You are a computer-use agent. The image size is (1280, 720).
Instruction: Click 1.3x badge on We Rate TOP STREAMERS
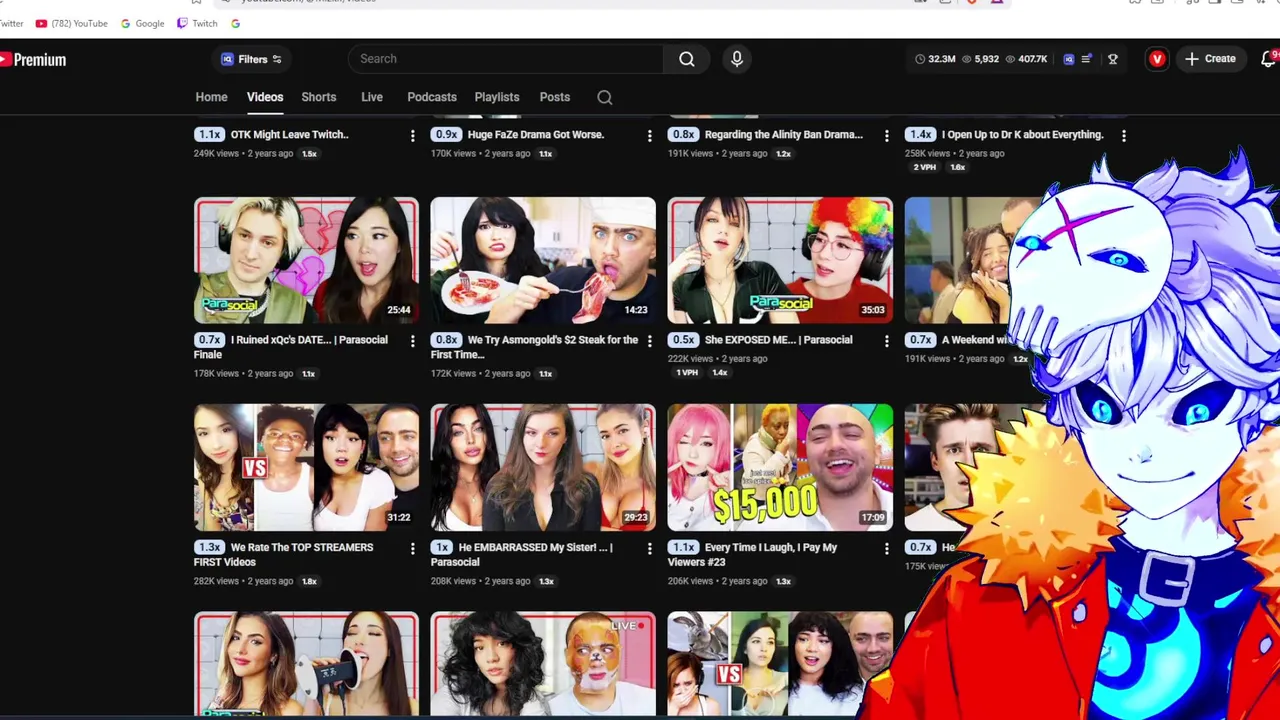click(x=209, y=547)
